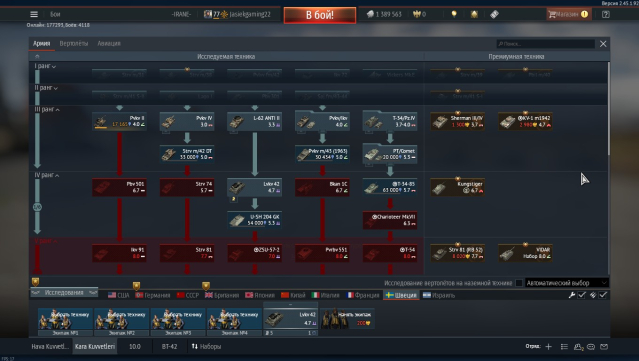
Task: Click the vehicle search input field
Action: coord(546,44)
